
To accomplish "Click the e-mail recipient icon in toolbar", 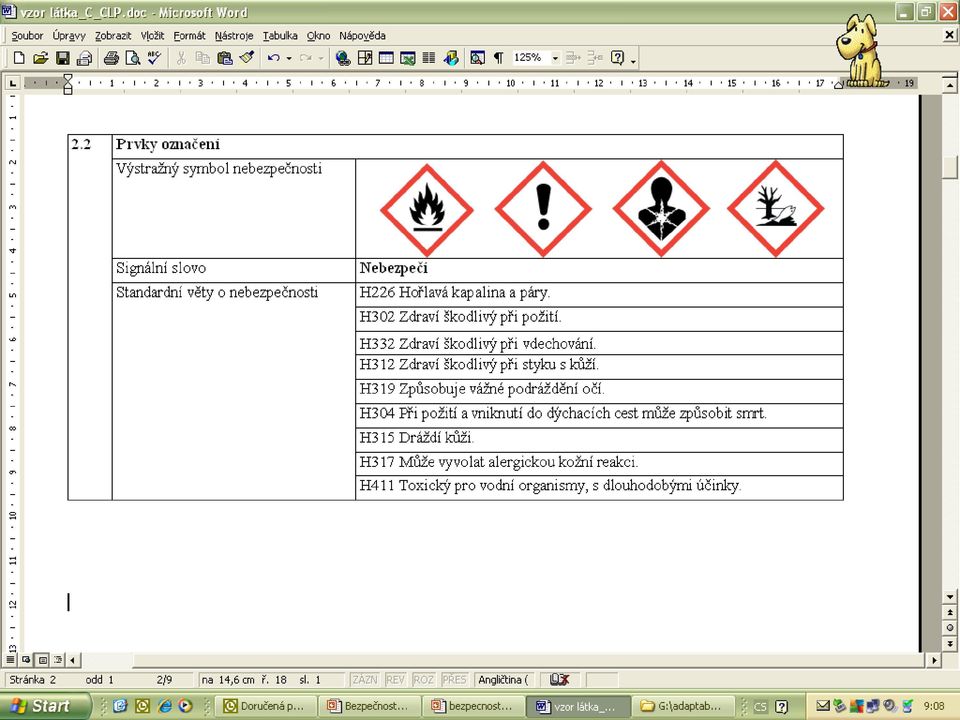I will [x=84, y=58].
